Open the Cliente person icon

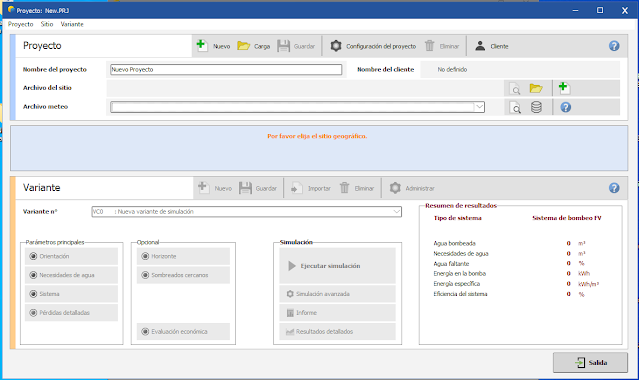click(x=480, y=46)
